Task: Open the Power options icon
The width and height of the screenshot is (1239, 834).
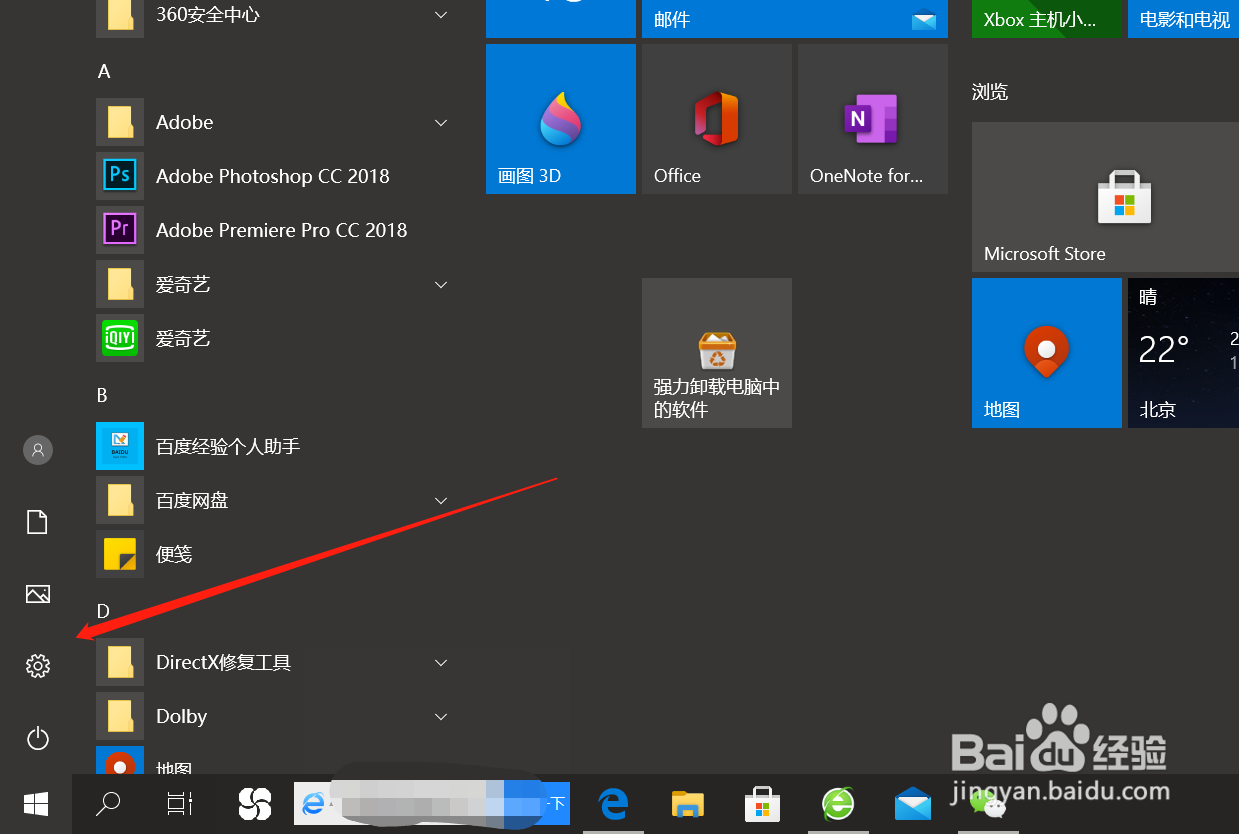Action: 37,739
